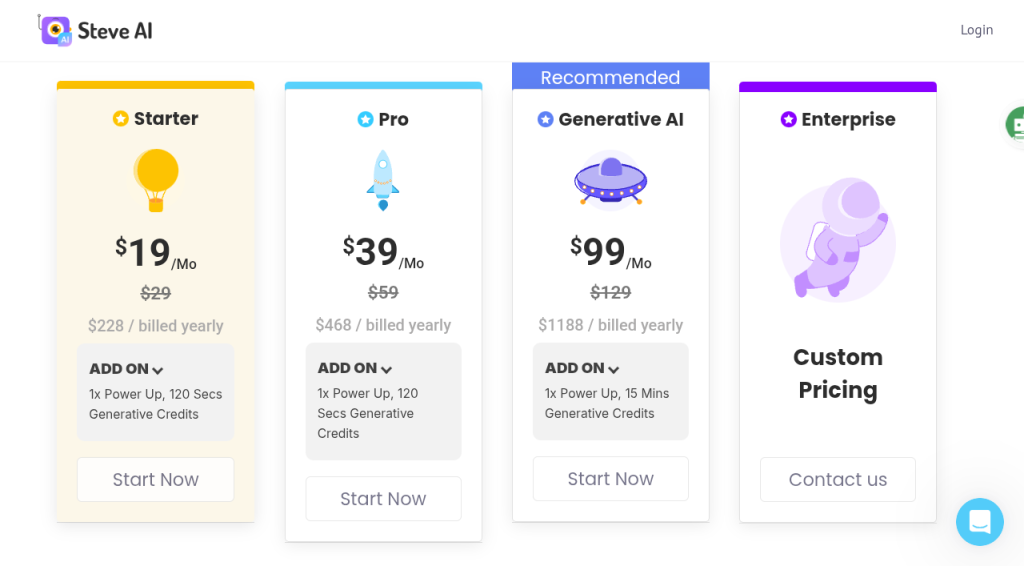Screen dimensions: 1024x566
Task: Expand the ADD ON chevron in Generative AI plan
Action: 613,369
